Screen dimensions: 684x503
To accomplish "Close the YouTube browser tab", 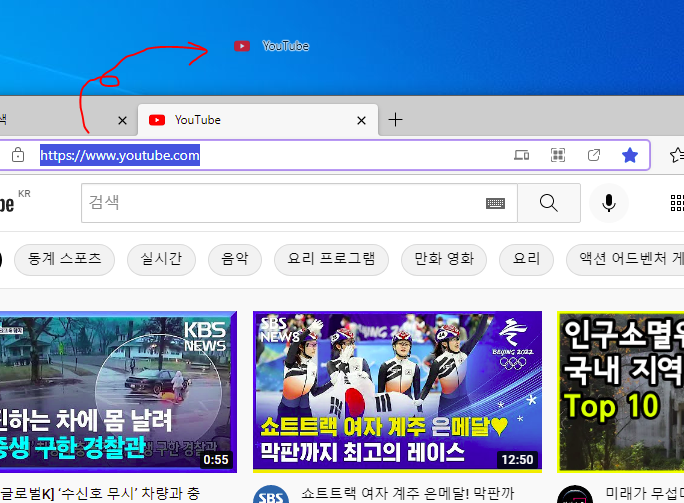I will coord(361,120).
